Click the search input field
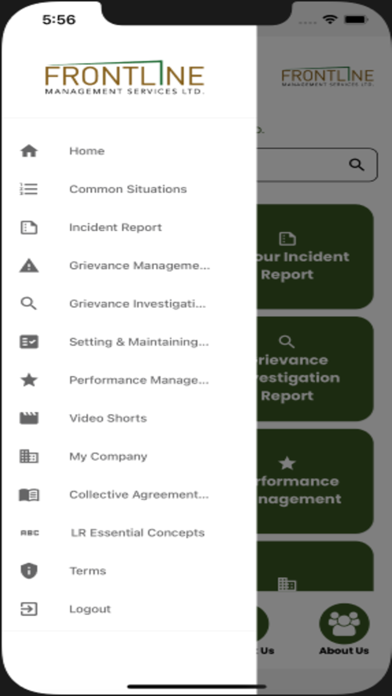 point(317,165)
